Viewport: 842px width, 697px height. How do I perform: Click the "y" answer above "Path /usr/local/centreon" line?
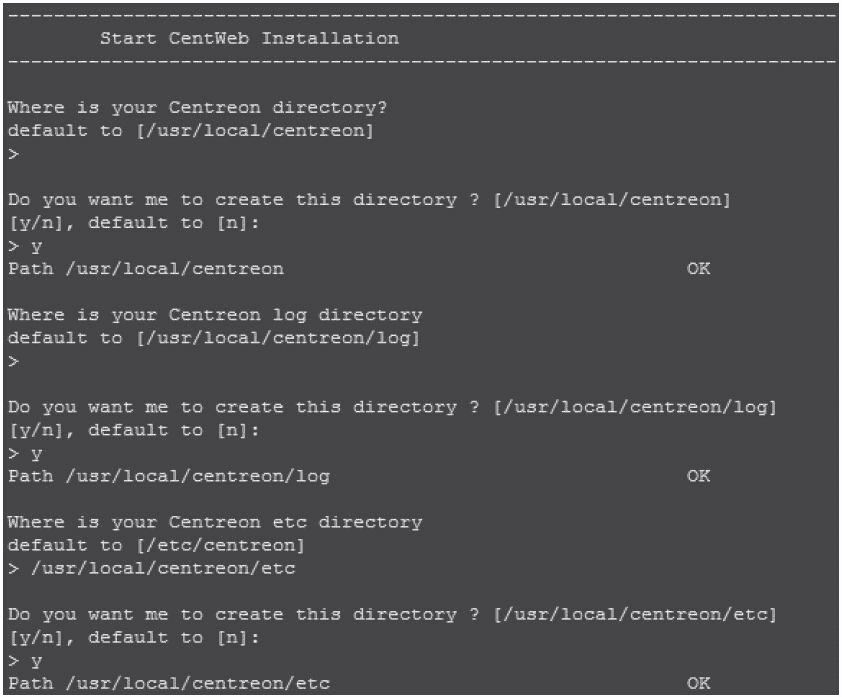click(37, 246)
